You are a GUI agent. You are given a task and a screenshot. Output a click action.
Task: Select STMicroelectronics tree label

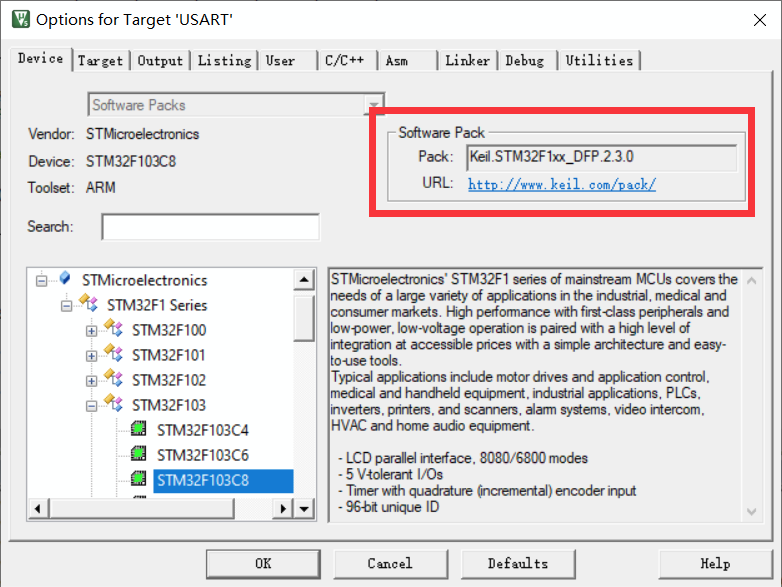(x=145, y=280)
